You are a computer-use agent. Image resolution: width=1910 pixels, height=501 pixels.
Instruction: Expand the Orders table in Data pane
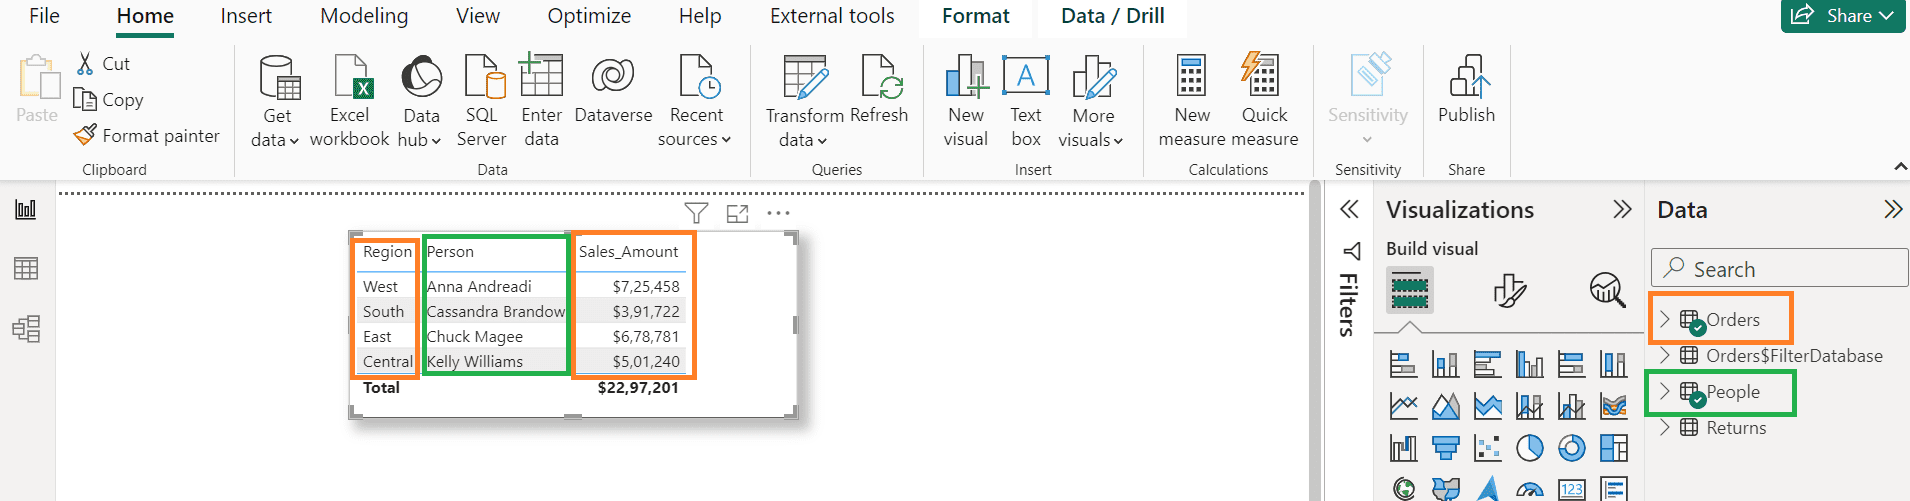pos(1665,319)
